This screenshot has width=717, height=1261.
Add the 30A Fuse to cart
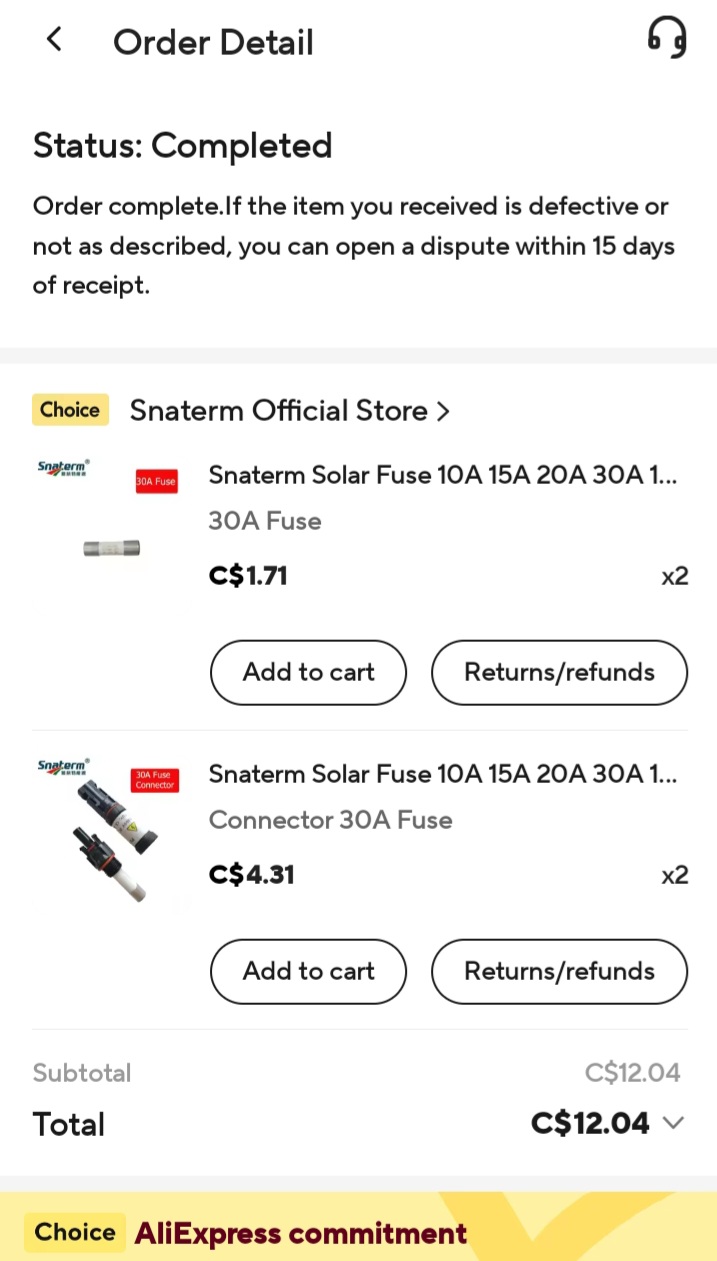click(308, 672)
